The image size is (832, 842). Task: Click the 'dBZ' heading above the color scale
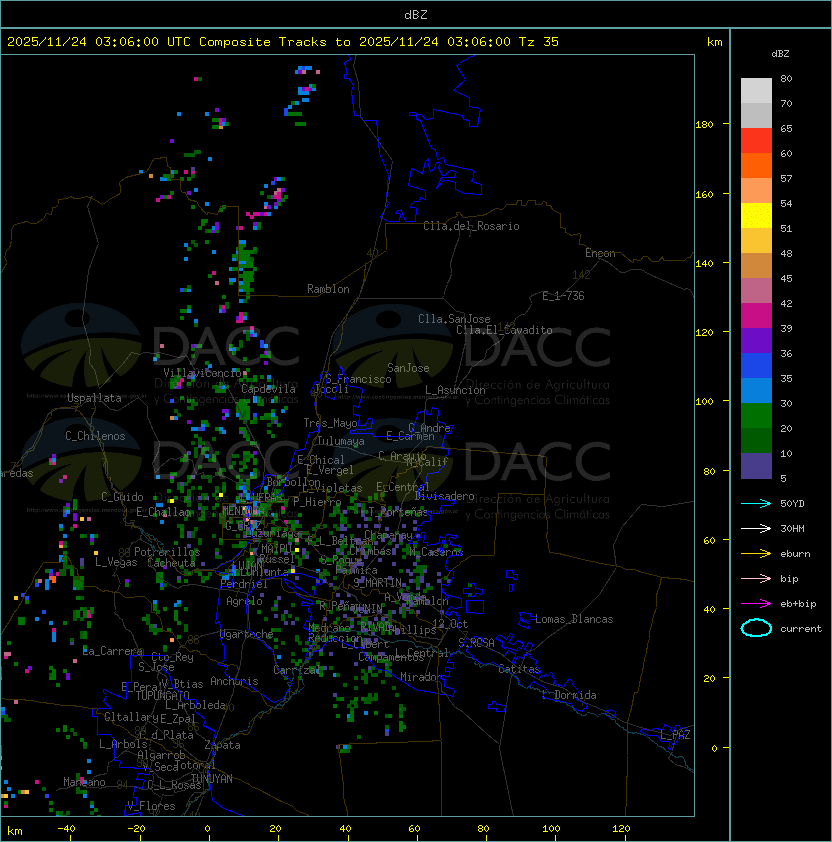(780, 54)
